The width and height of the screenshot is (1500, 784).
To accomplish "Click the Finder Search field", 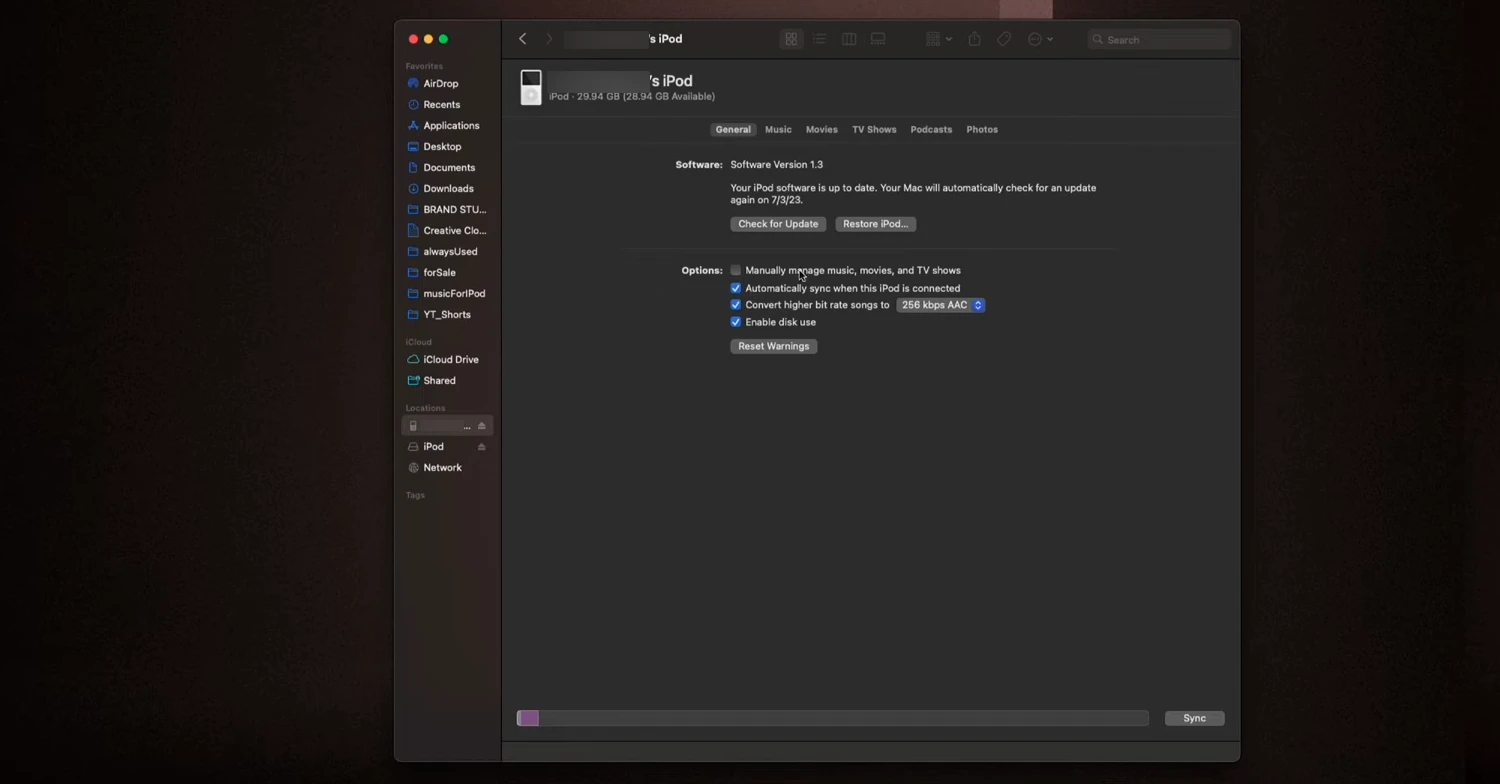I will (1159, 39).
